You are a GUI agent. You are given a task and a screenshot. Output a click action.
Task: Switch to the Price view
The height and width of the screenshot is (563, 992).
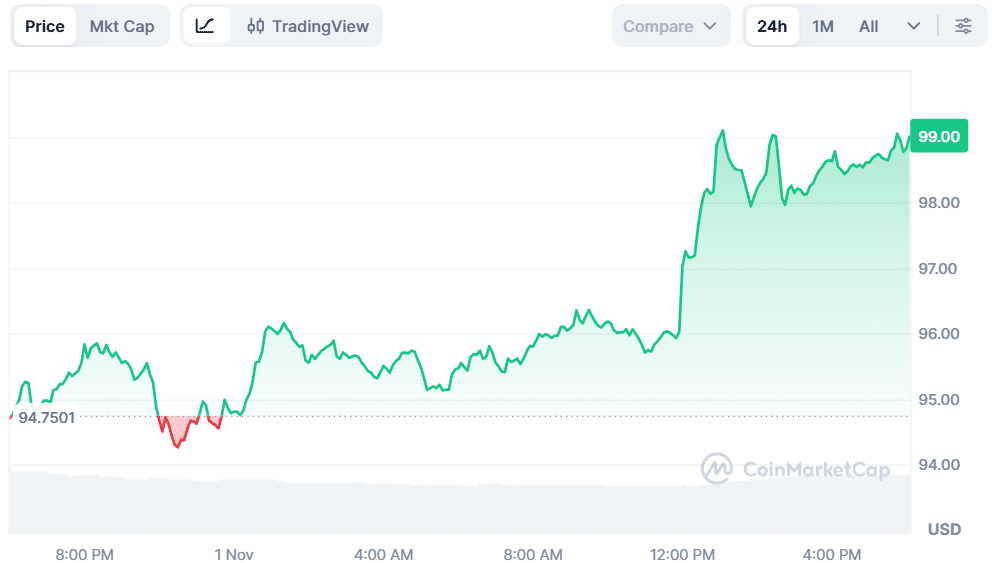tap(45, 26)
